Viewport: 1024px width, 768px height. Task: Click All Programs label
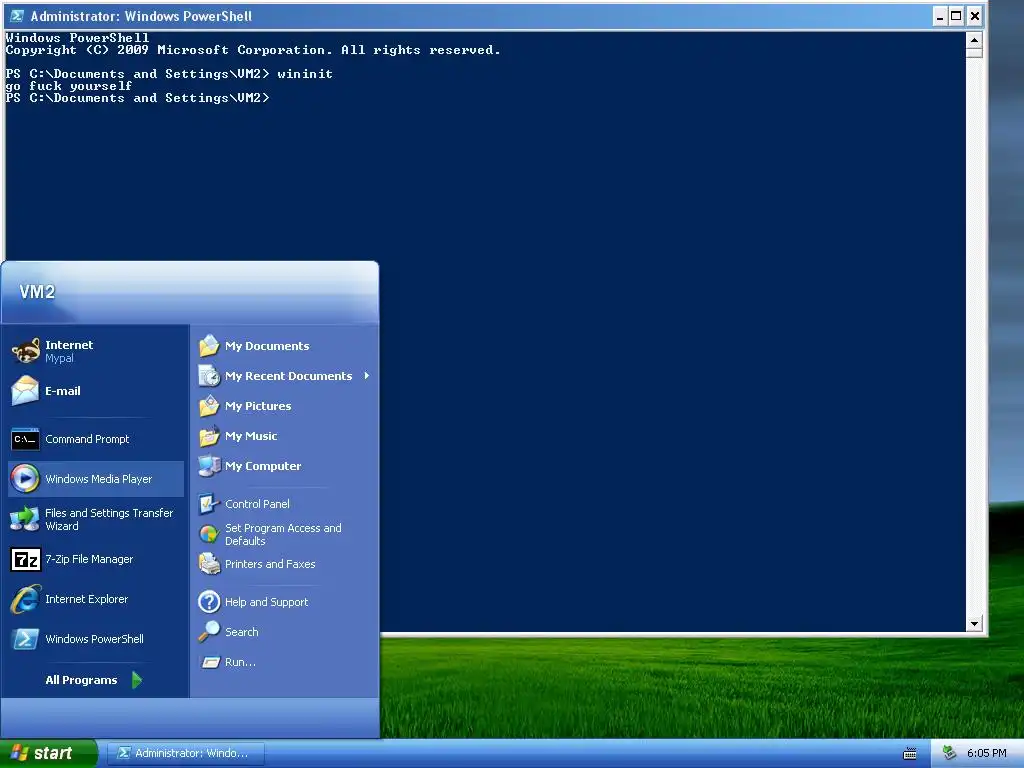pos(81,680)
